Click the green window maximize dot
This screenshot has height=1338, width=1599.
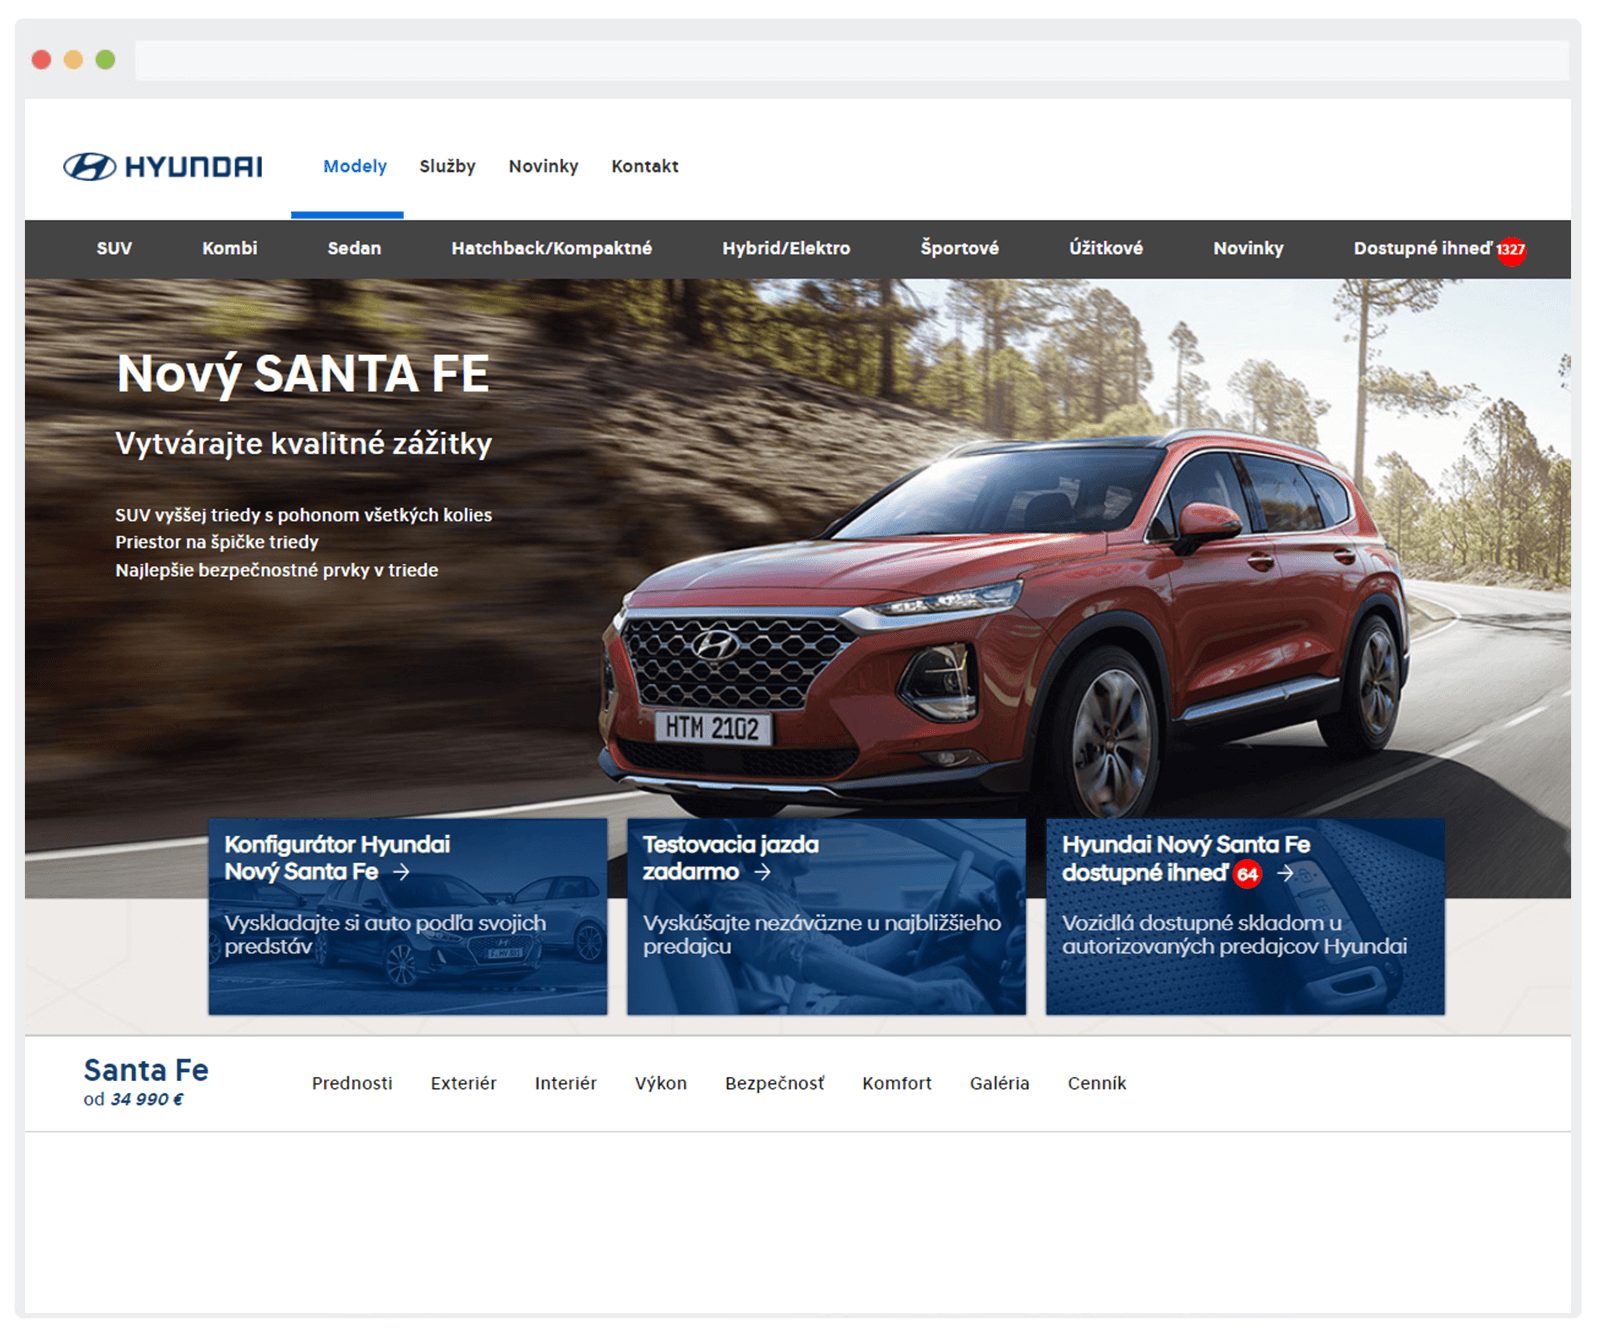(x=105, y=60)
